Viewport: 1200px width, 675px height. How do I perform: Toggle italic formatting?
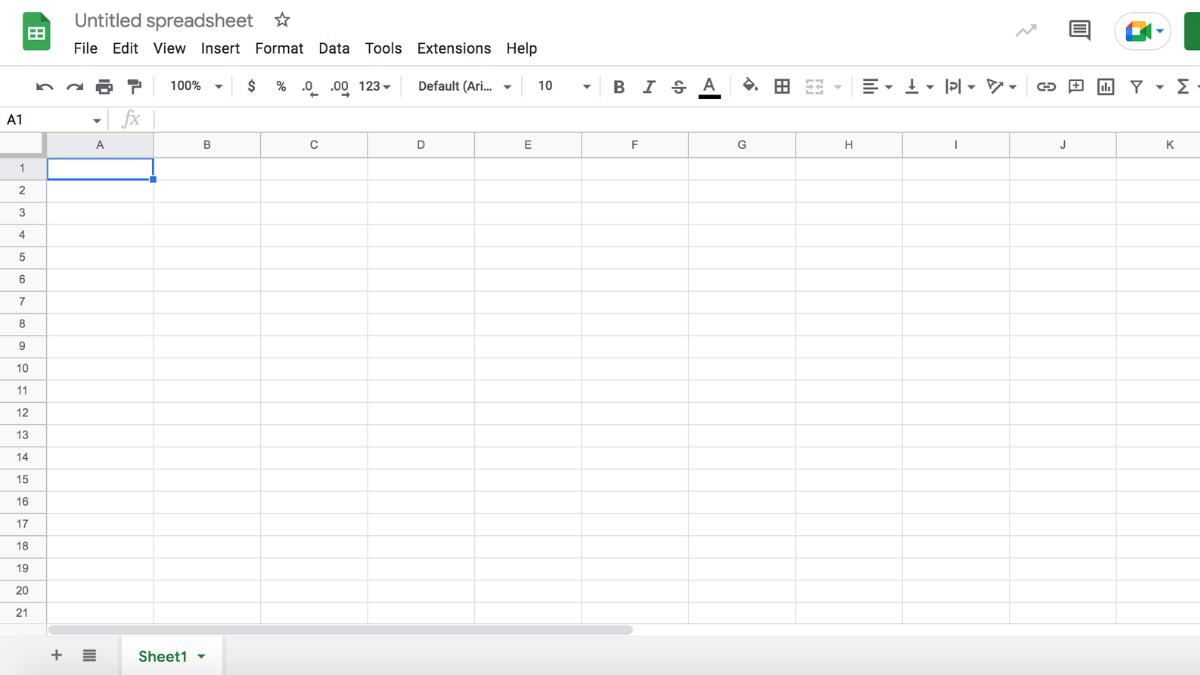[x=648, y=86]
